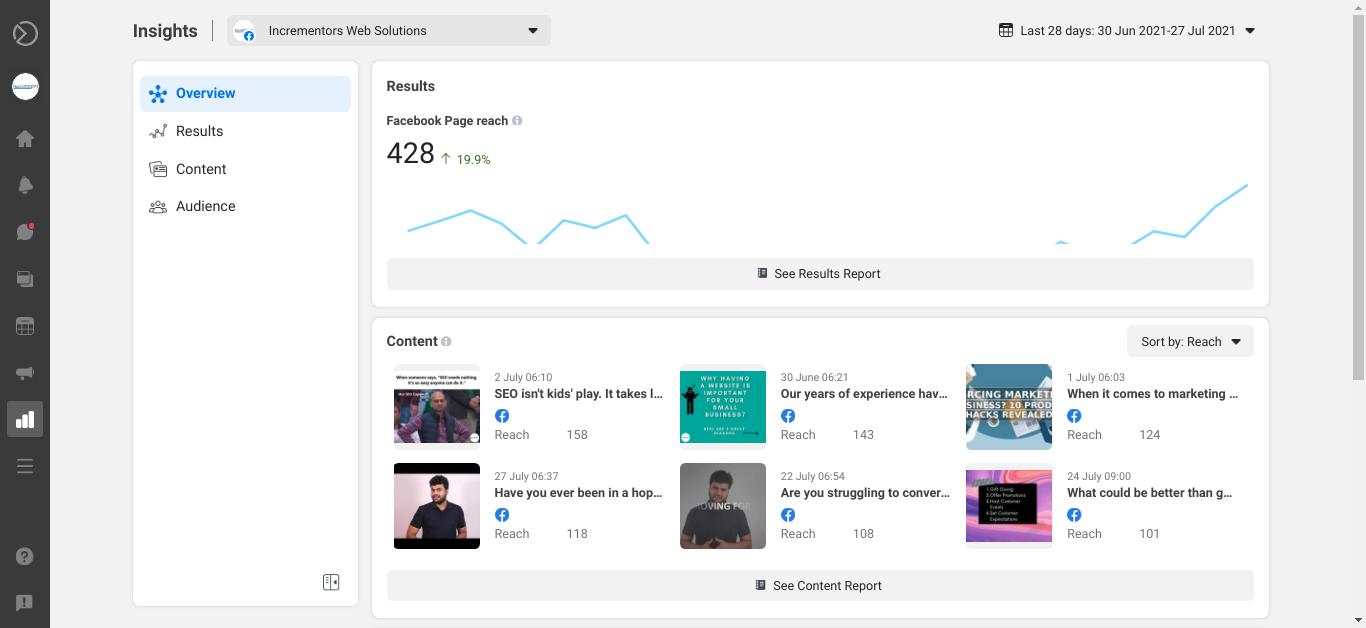1366x628 pixels.
Task: Click the feedback exclamation icon
Action: pyautogui.click(x=25, y=603)
